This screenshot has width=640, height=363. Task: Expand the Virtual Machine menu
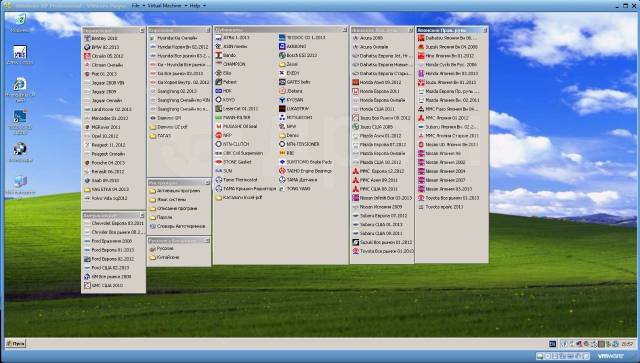pyautogui.click(x=167, y=6)
